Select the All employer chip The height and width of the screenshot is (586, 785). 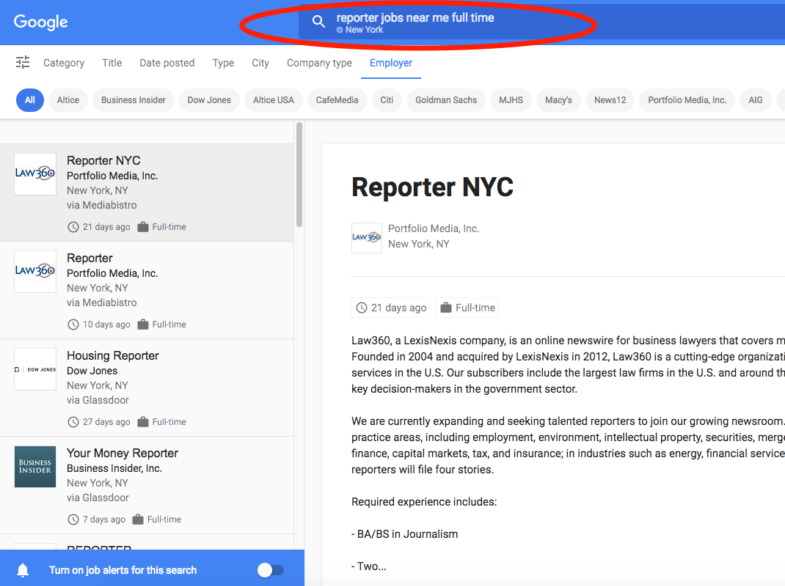pyautogui.click(x=30, y=100)
